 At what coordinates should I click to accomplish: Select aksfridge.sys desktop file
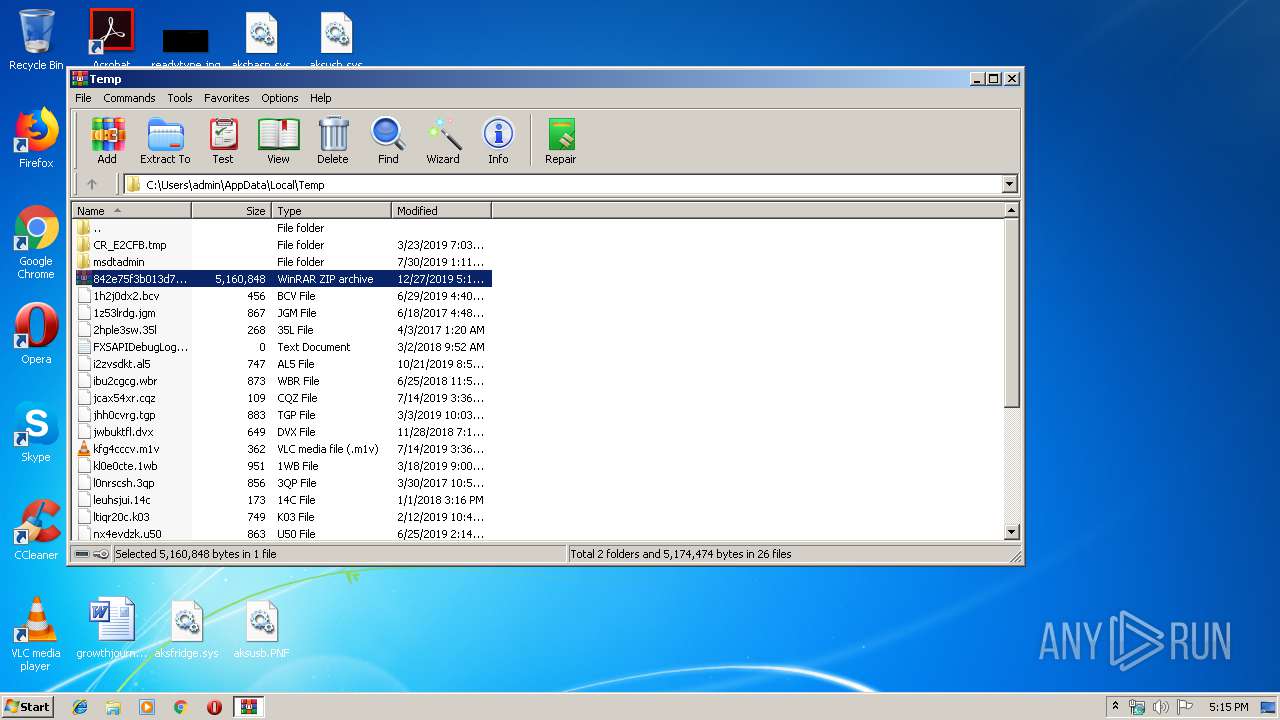click(x=187, y=630)
